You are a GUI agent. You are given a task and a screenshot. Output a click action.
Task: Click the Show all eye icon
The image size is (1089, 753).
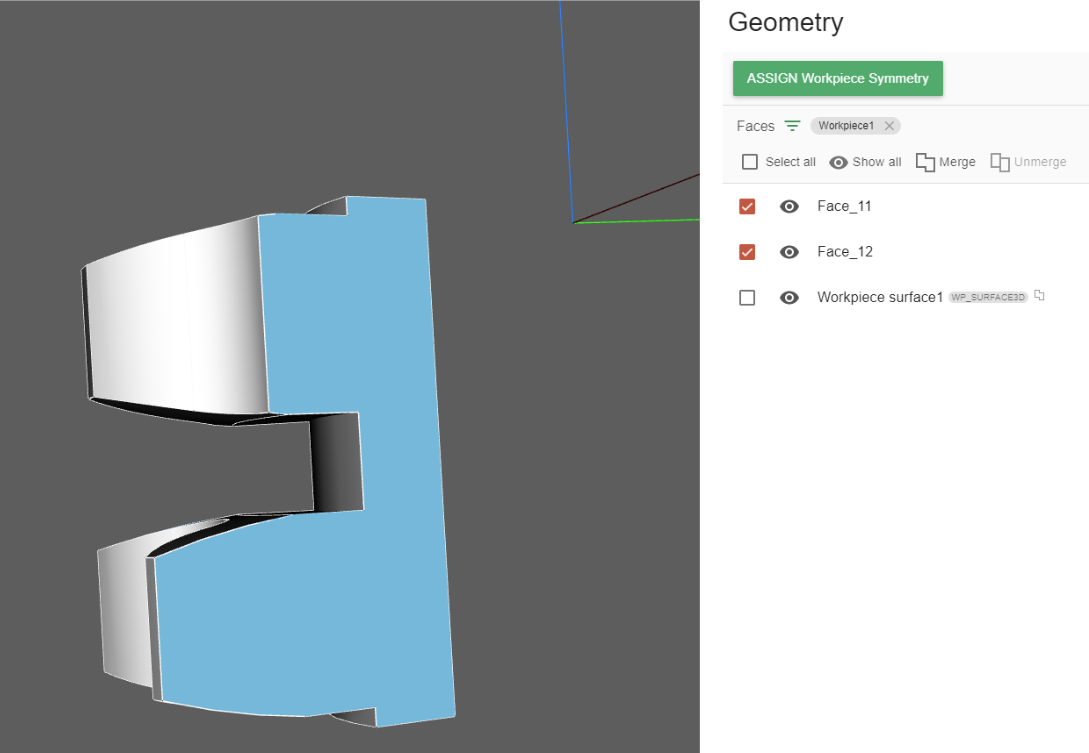[839, 162]
